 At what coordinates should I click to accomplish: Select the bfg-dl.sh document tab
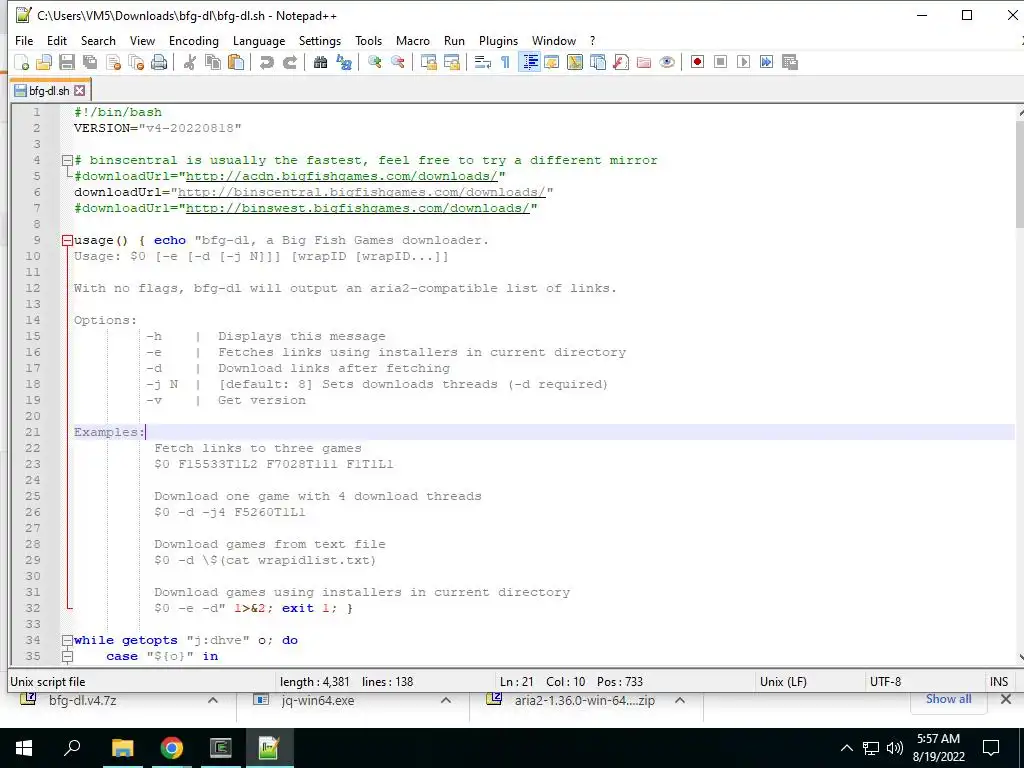[50, 90]
